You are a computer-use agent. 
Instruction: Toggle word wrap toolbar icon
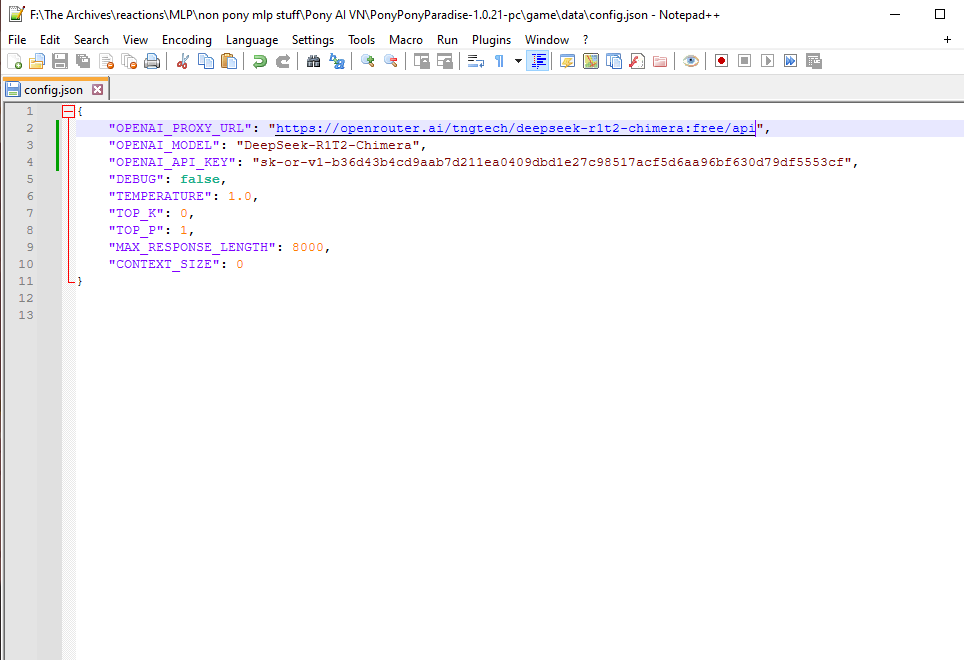(476, 61)
